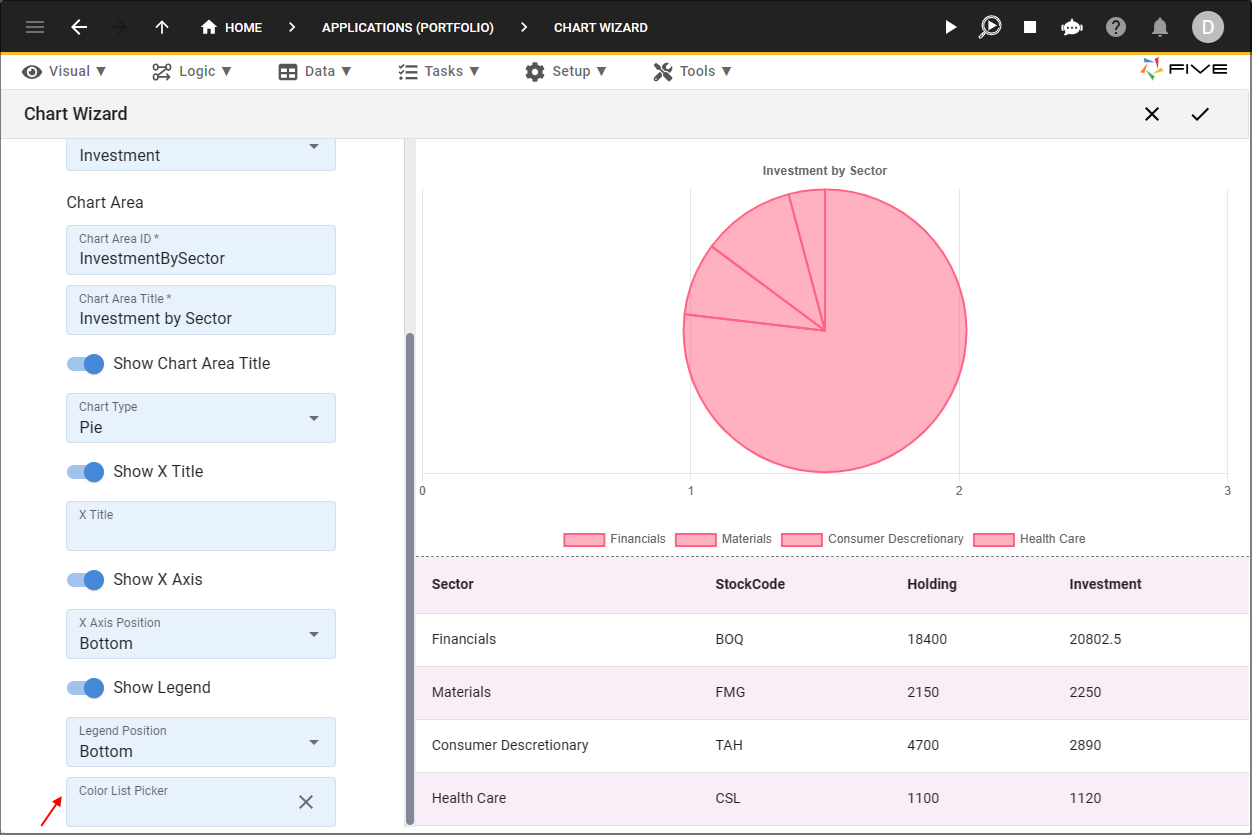Open the Setup menu
The height and width of the screenshot is (835, 1252).
(566, 71)
